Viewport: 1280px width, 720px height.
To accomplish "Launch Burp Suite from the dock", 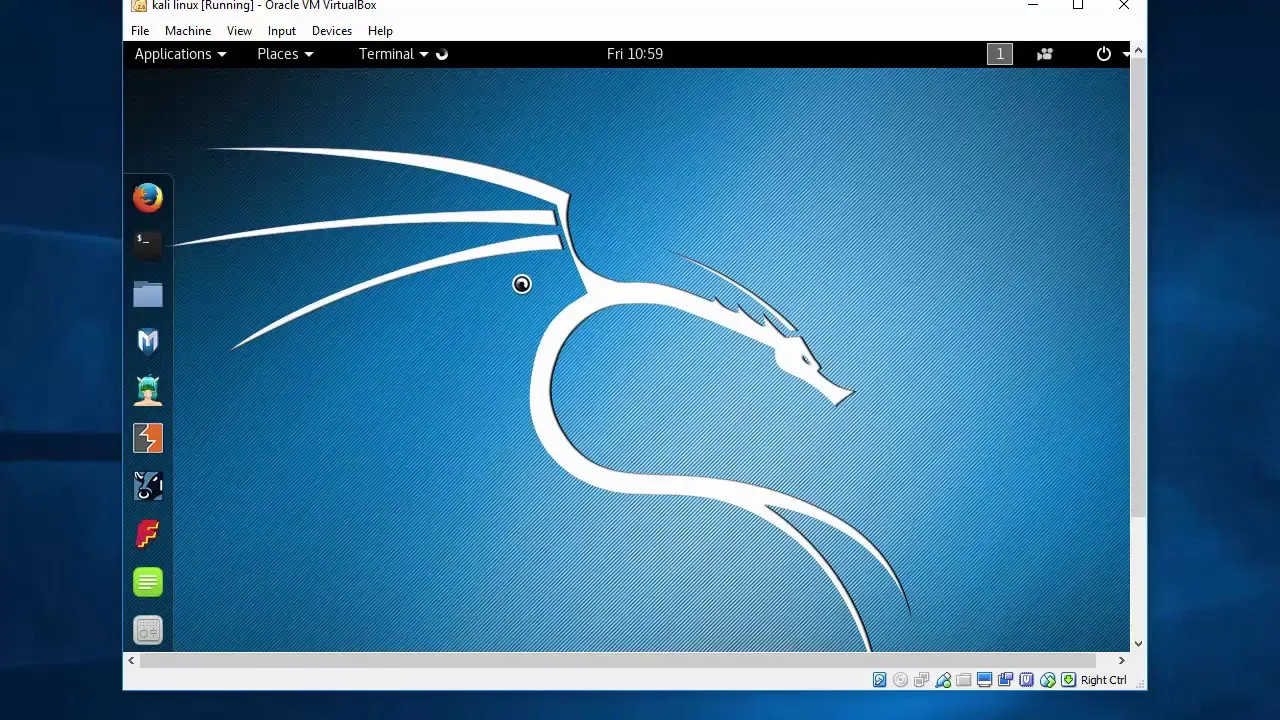I will (x=148, y=438).
